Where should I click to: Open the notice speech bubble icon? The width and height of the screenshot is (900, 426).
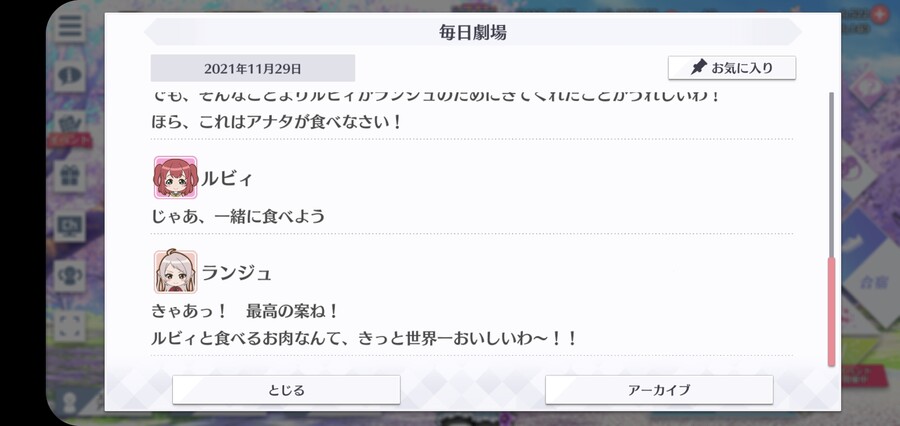[69, 75]
